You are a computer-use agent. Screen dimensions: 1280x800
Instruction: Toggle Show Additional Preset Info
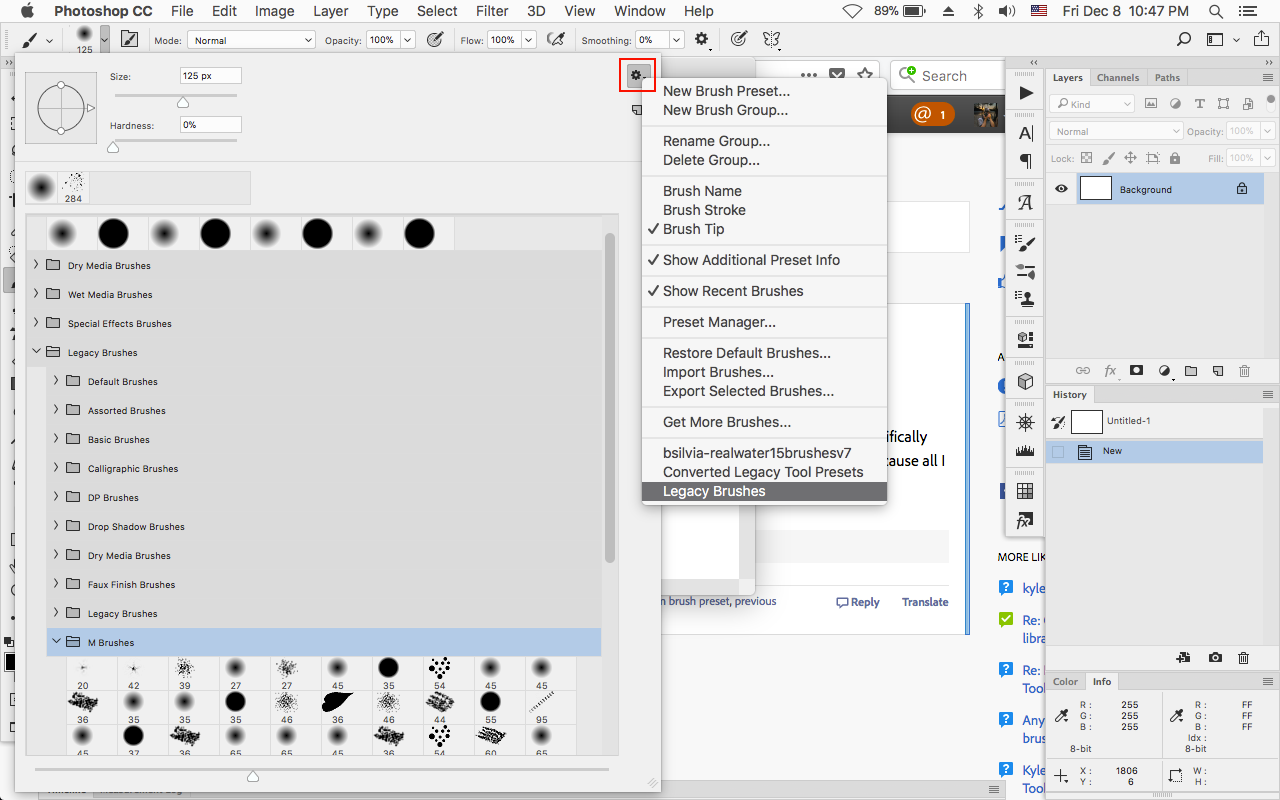point(751,260)
